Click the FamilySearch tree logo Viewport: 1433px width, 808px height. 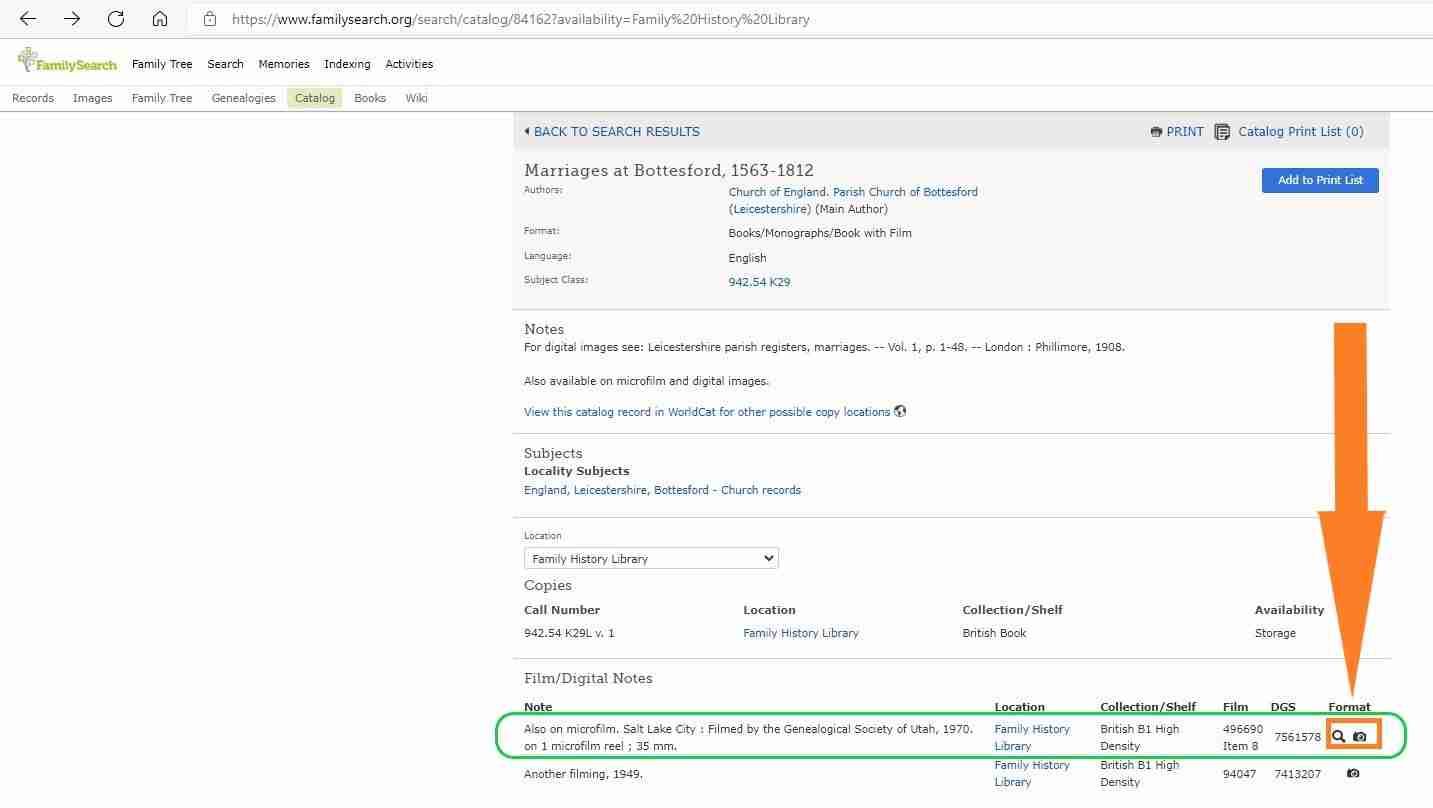pyautogui.click(x=27, y=61)
